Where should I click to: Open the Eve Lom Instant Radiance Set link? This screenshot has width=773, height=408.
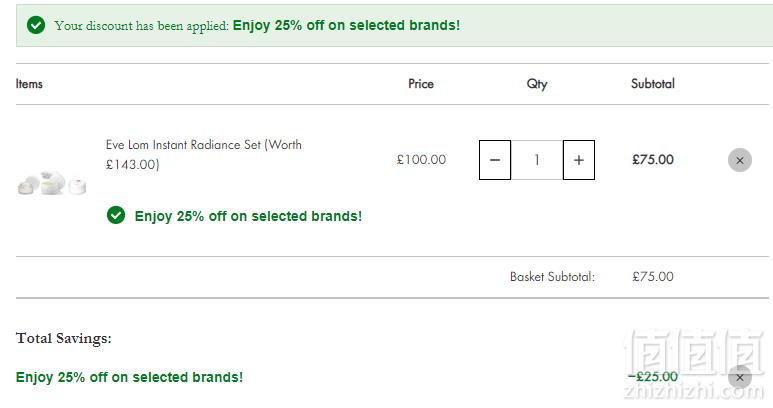[204, 154]
